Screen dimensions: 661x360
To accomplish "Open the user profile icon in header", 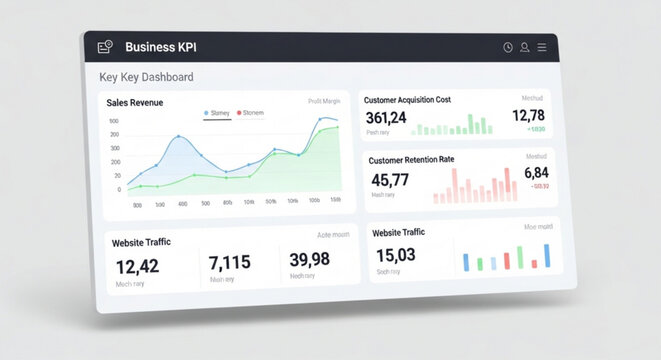I will pyautogui.click(x=524, y=47).
